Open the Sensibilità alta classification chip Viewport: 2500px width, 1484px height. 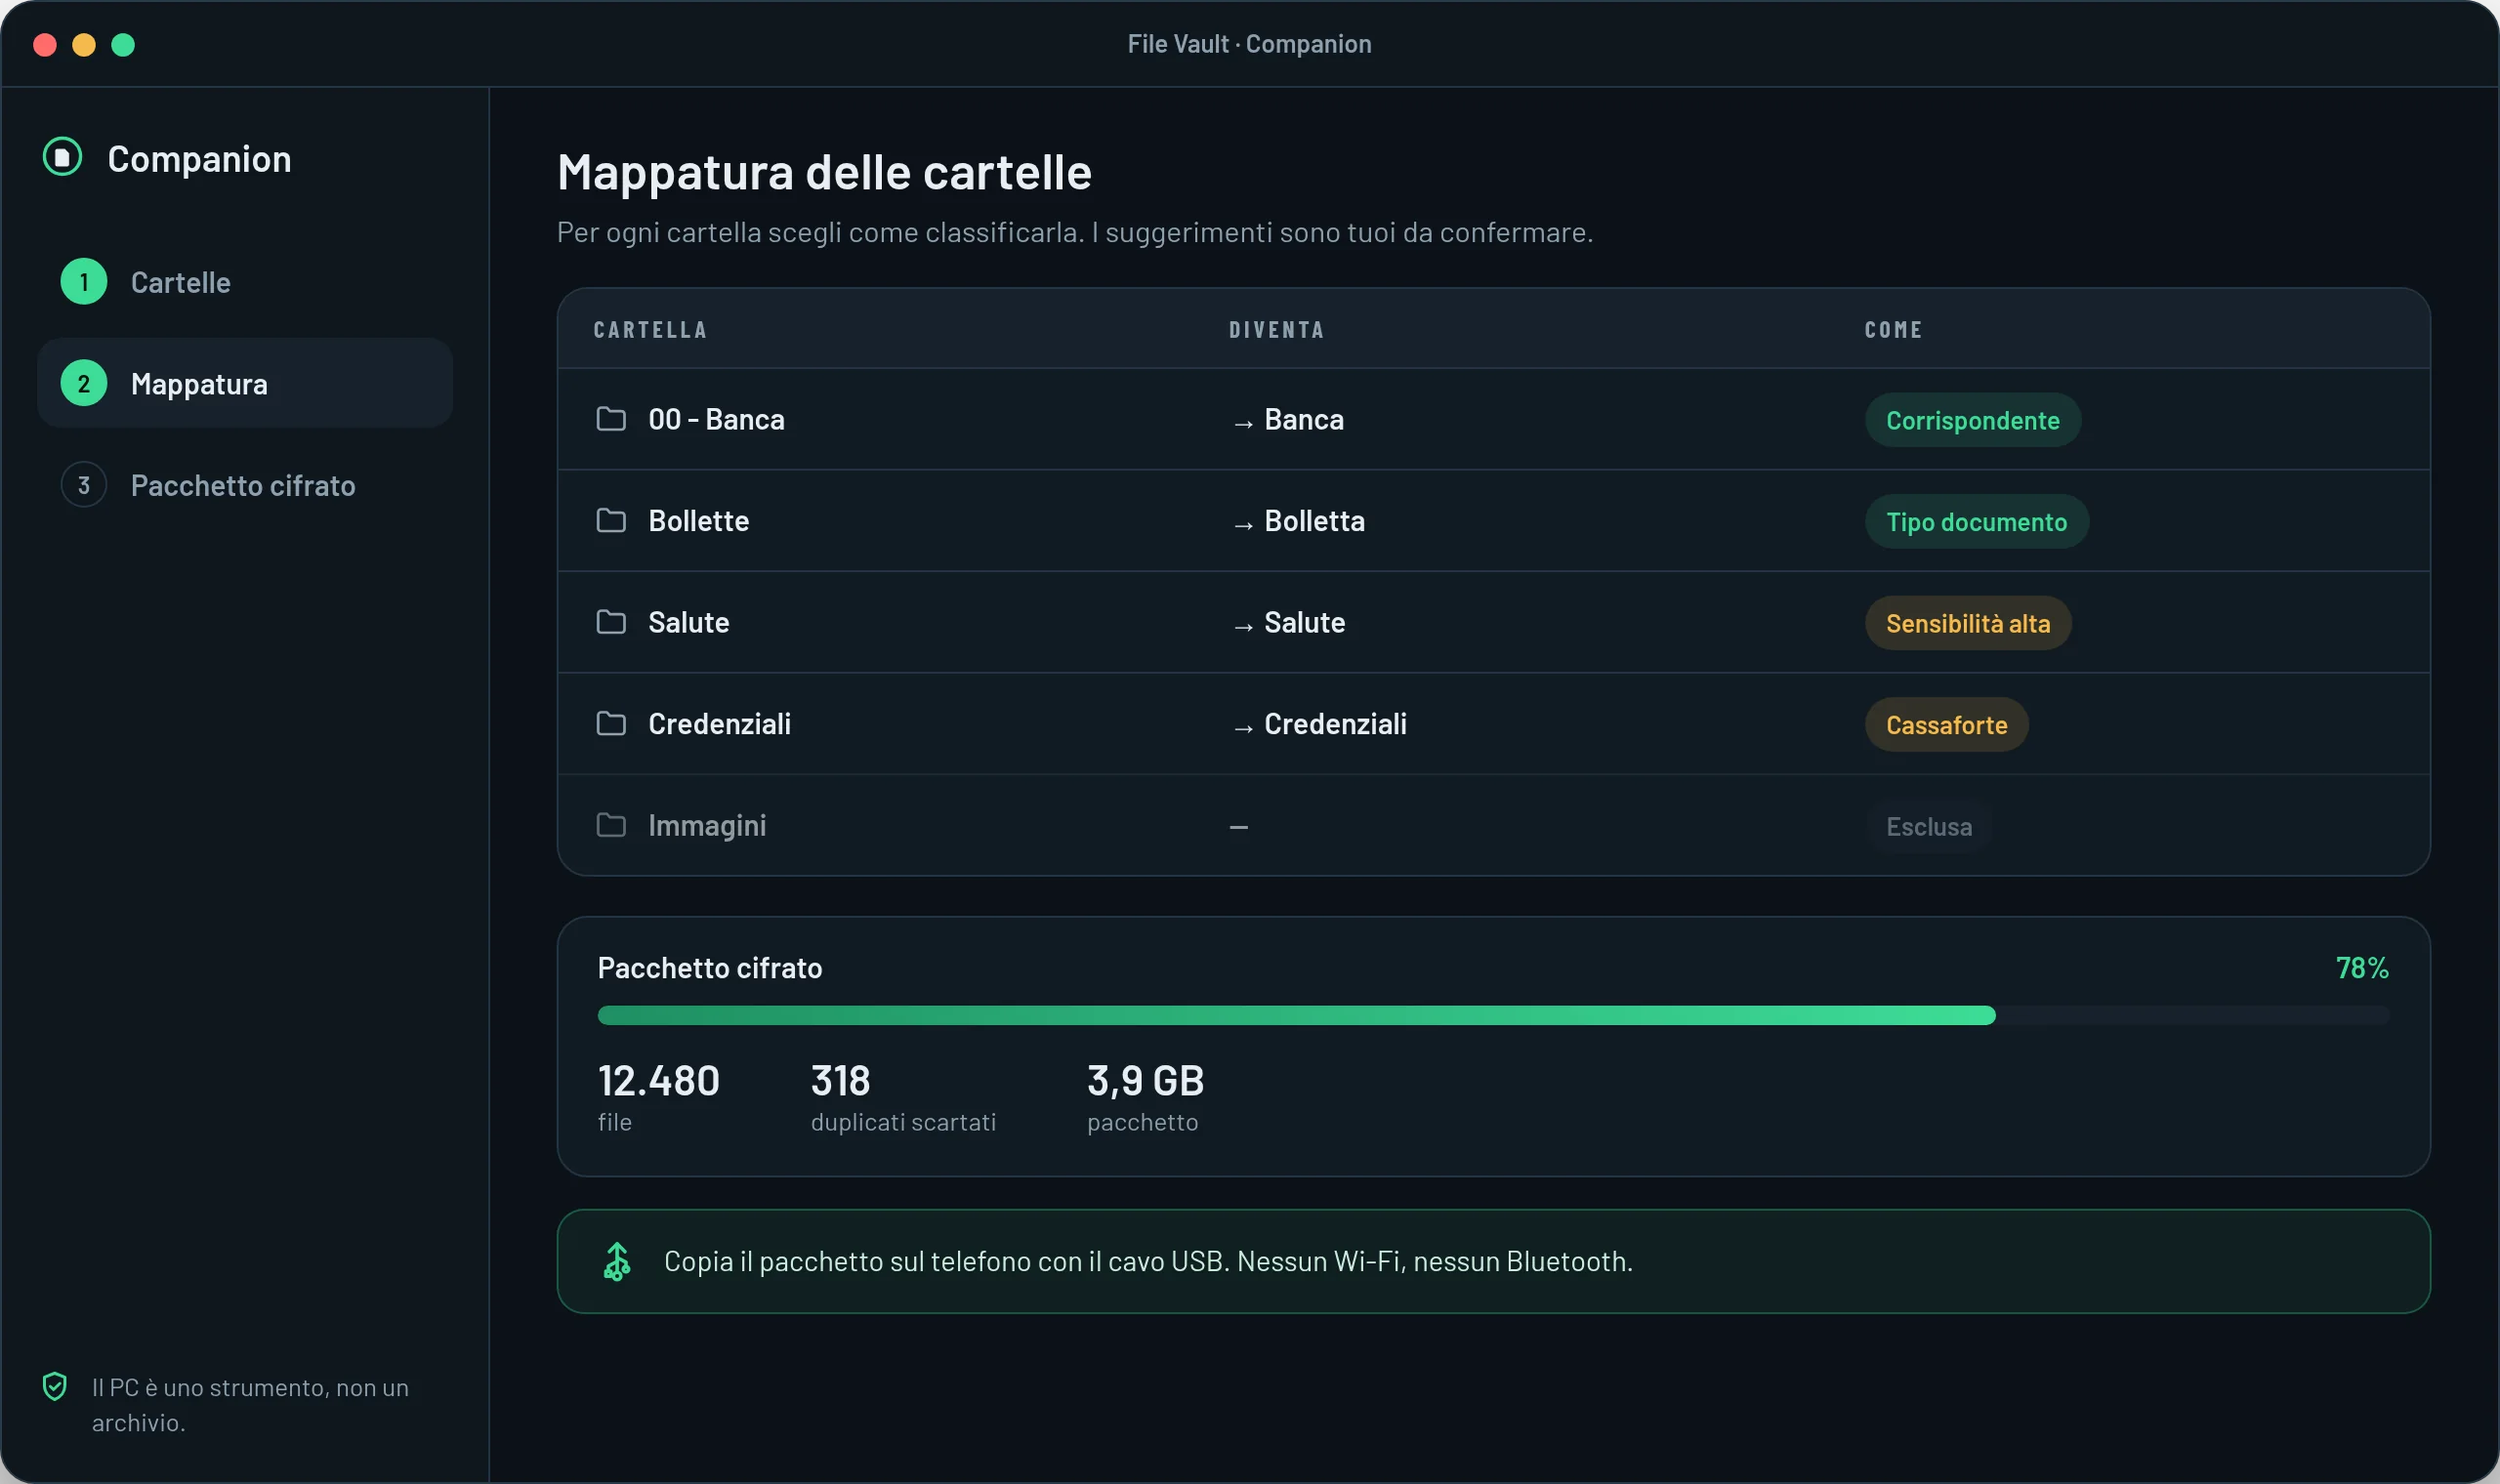(x=1968, y=623)
